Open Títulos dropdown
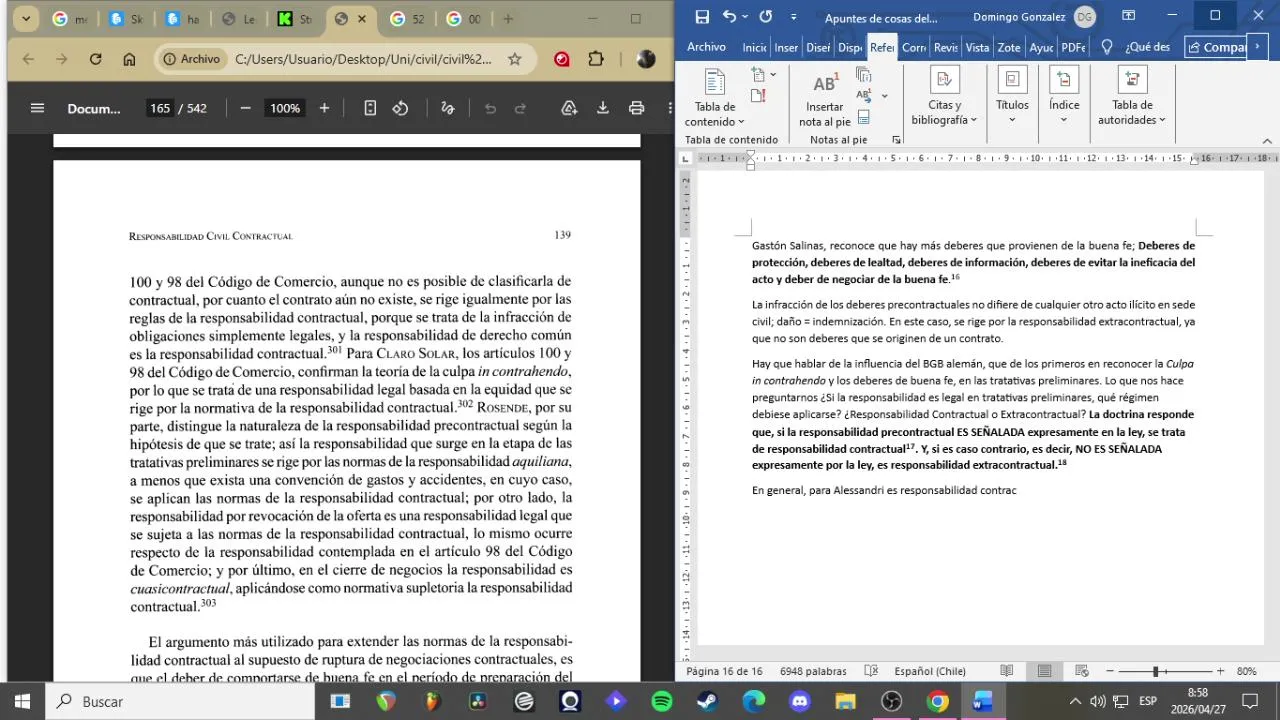 (1012, 97)
